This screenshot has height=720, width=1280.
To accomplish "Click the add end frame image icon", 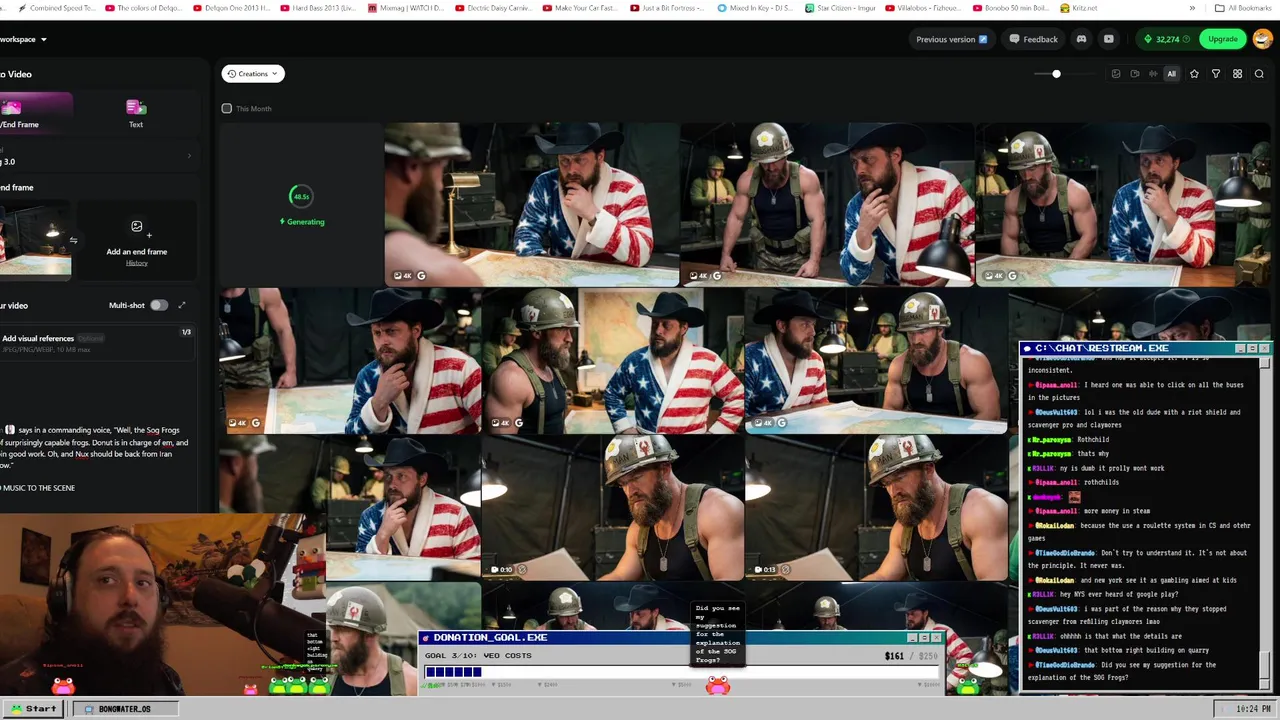I will tap(137, 227).
